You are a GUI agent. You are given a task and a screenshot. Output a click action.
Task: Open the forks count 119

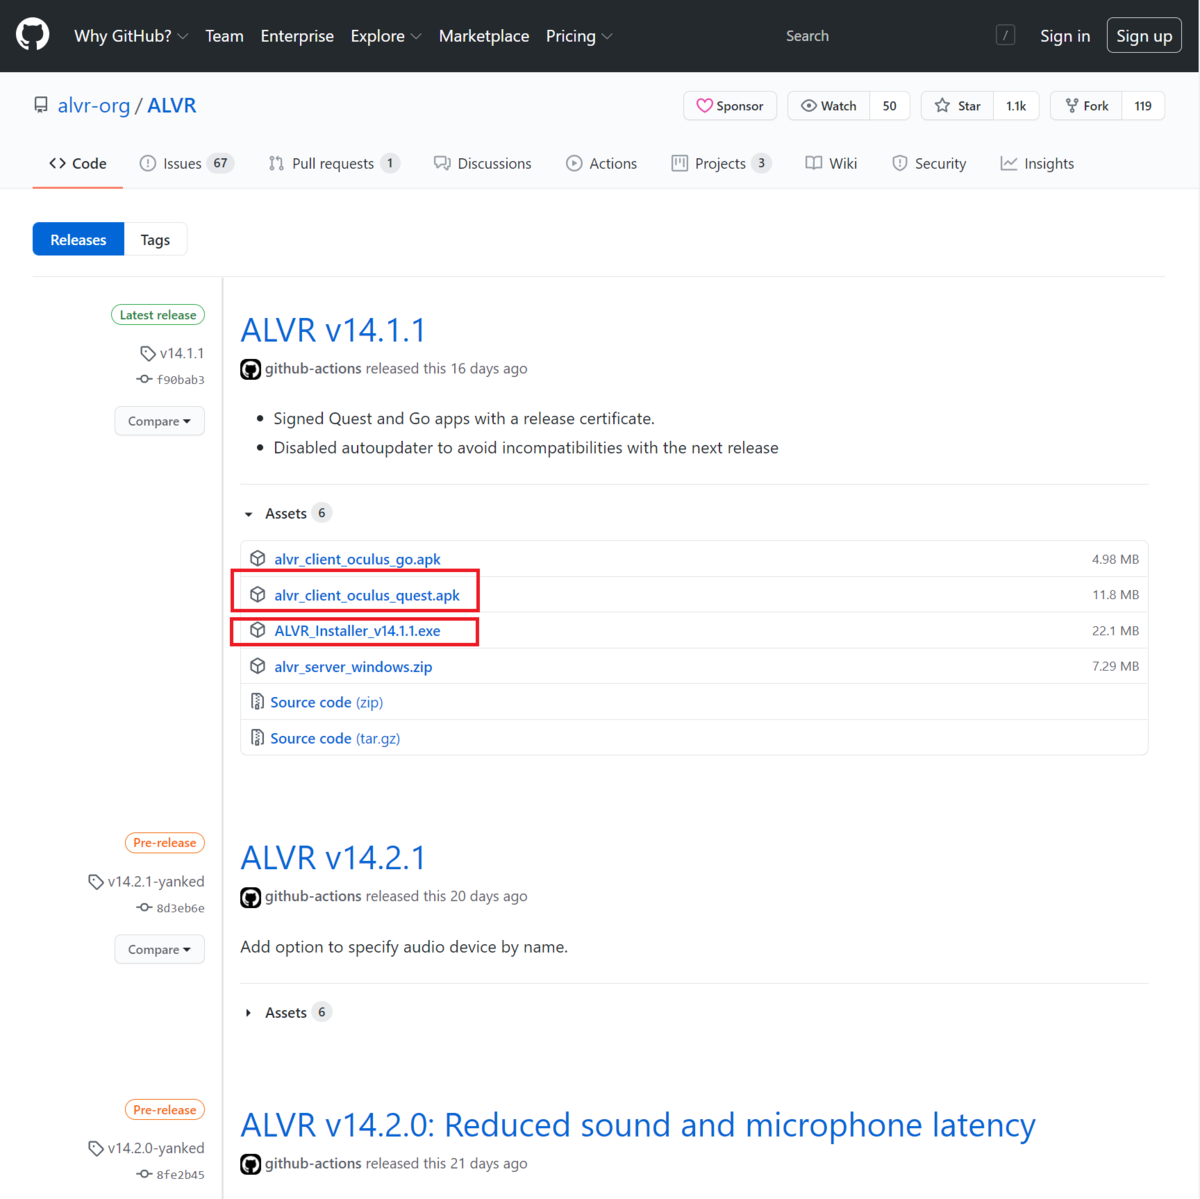(x=1143, y=106)
